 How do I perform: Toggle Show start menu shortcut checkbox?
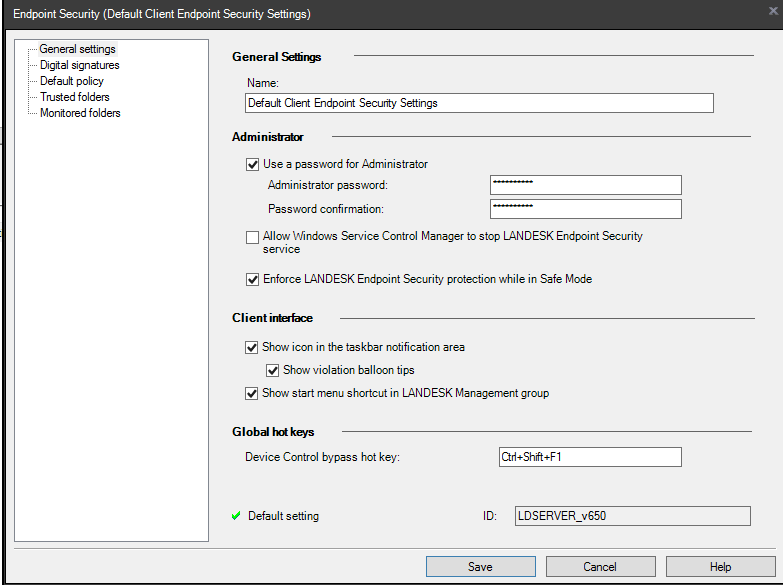click(x=251, y=393)
